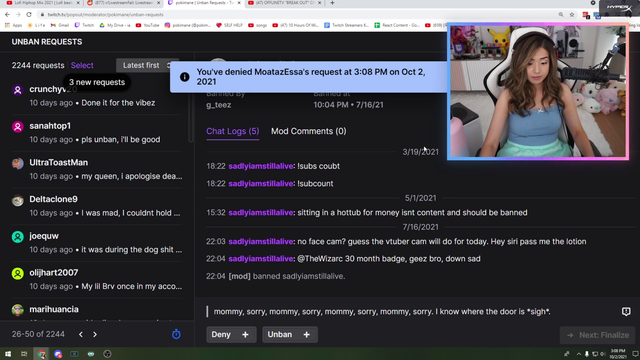Open the report icon beside request message
640x360 pixels.
[626, 311]
